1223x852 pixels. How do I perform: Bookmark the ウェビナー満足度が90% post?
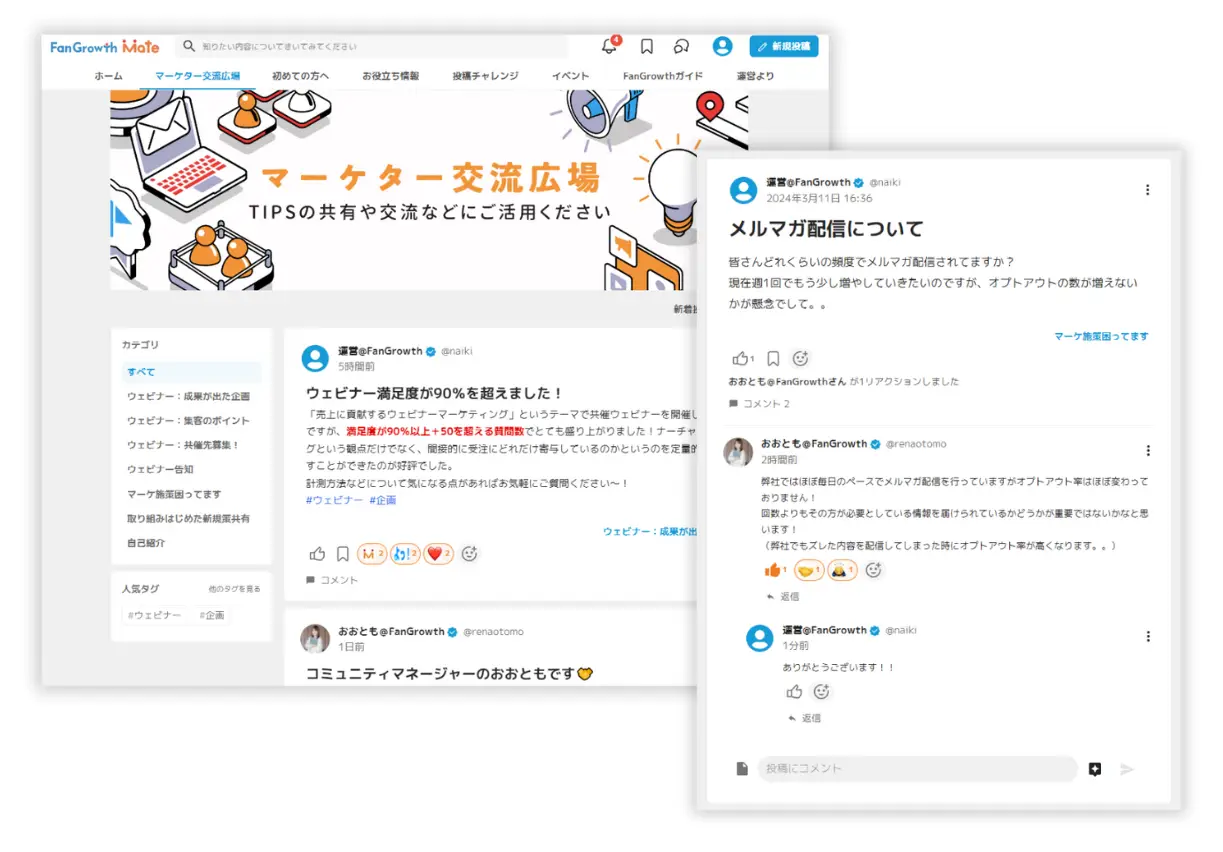tap(342, 553)
